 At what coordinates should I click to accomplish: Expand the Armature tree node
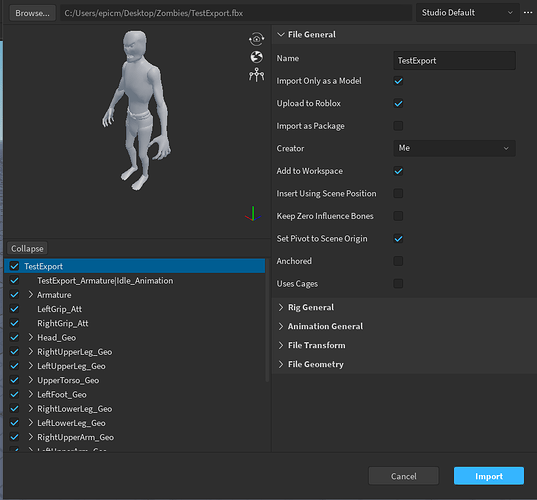coord(31,295)
